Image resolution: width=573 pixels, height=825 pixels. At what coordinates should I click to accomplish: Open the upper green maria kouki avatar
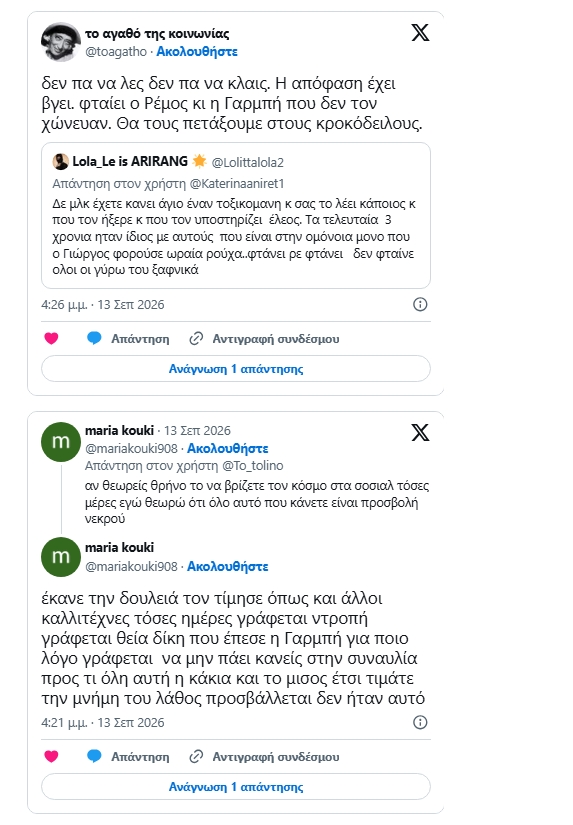(61, 442)
